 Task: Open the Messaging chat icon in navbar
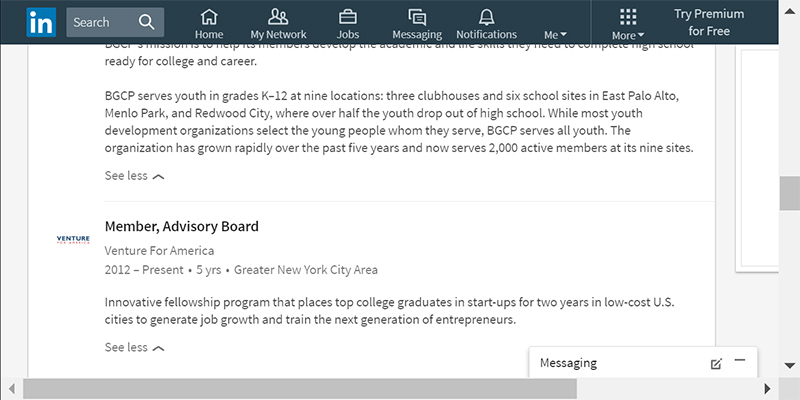(x=417, y=17)
